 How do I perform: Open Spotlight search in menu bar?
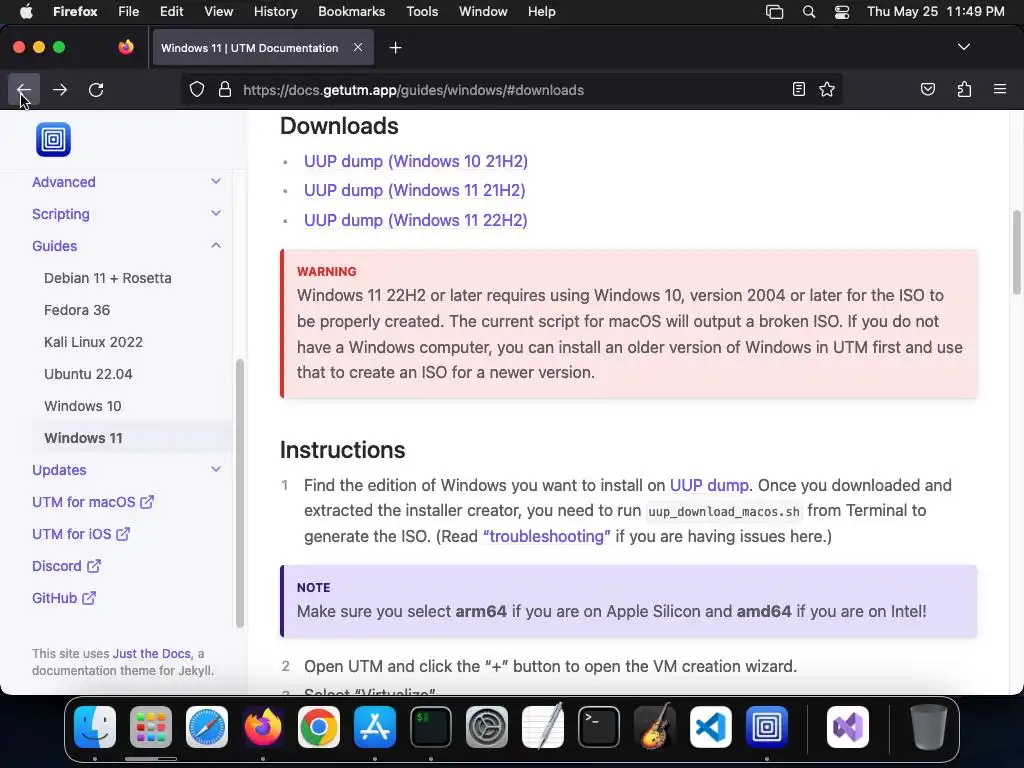(x=808, y=12)
